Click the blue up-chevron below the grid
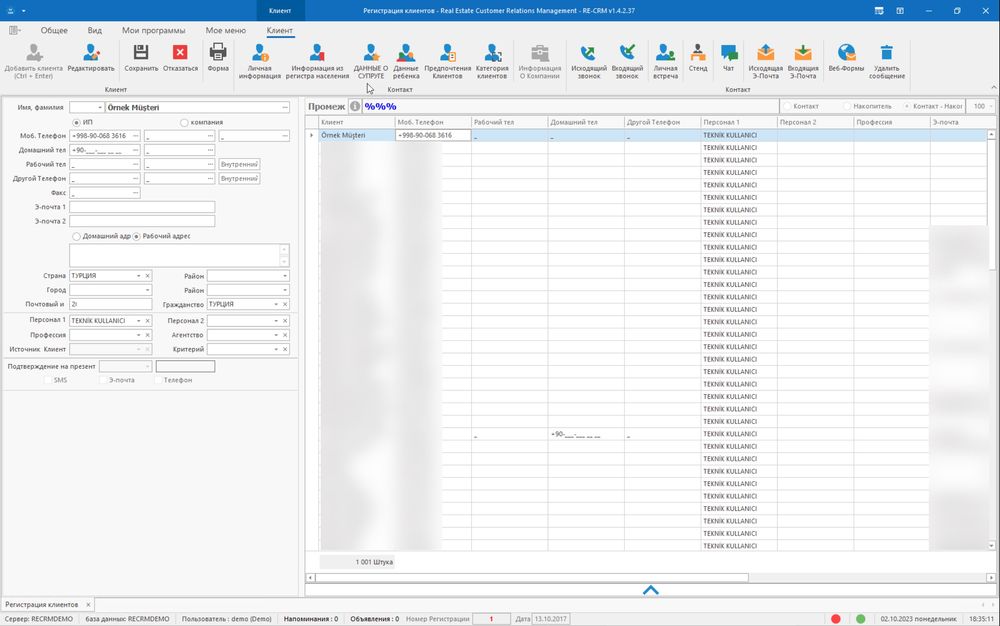Viewport: 1000px width, 626px height. [x=651, y=590]
